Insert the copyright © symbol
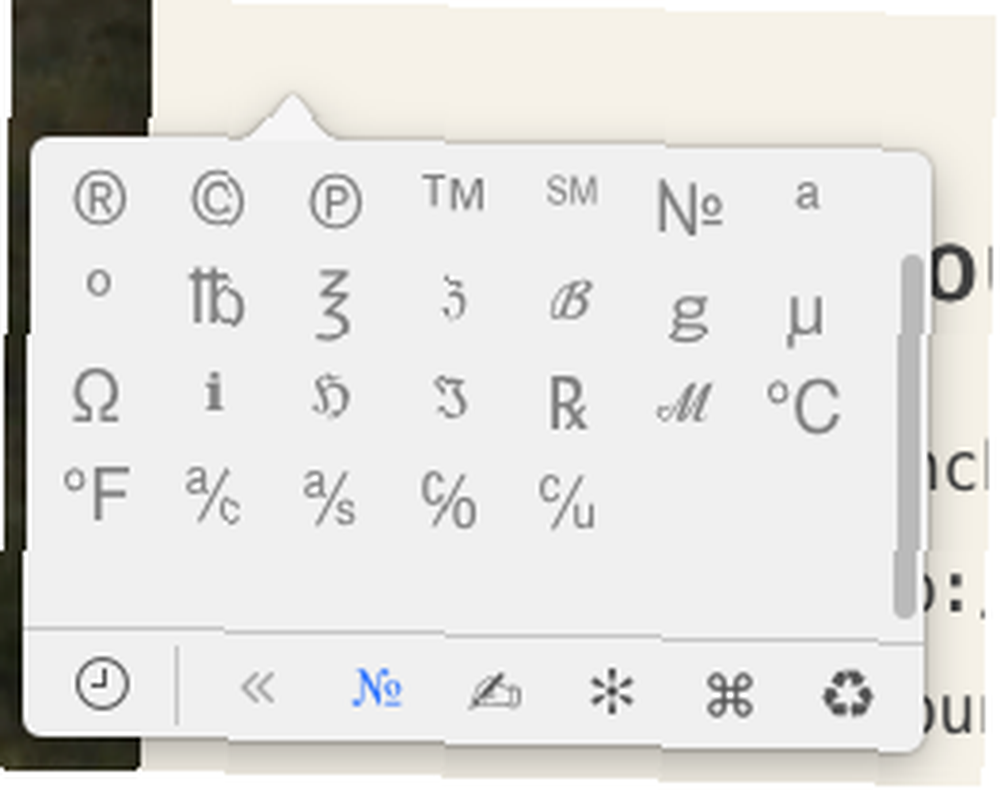Image resolution: width=1000 pixels, height=790 pixels. (217, 200)
